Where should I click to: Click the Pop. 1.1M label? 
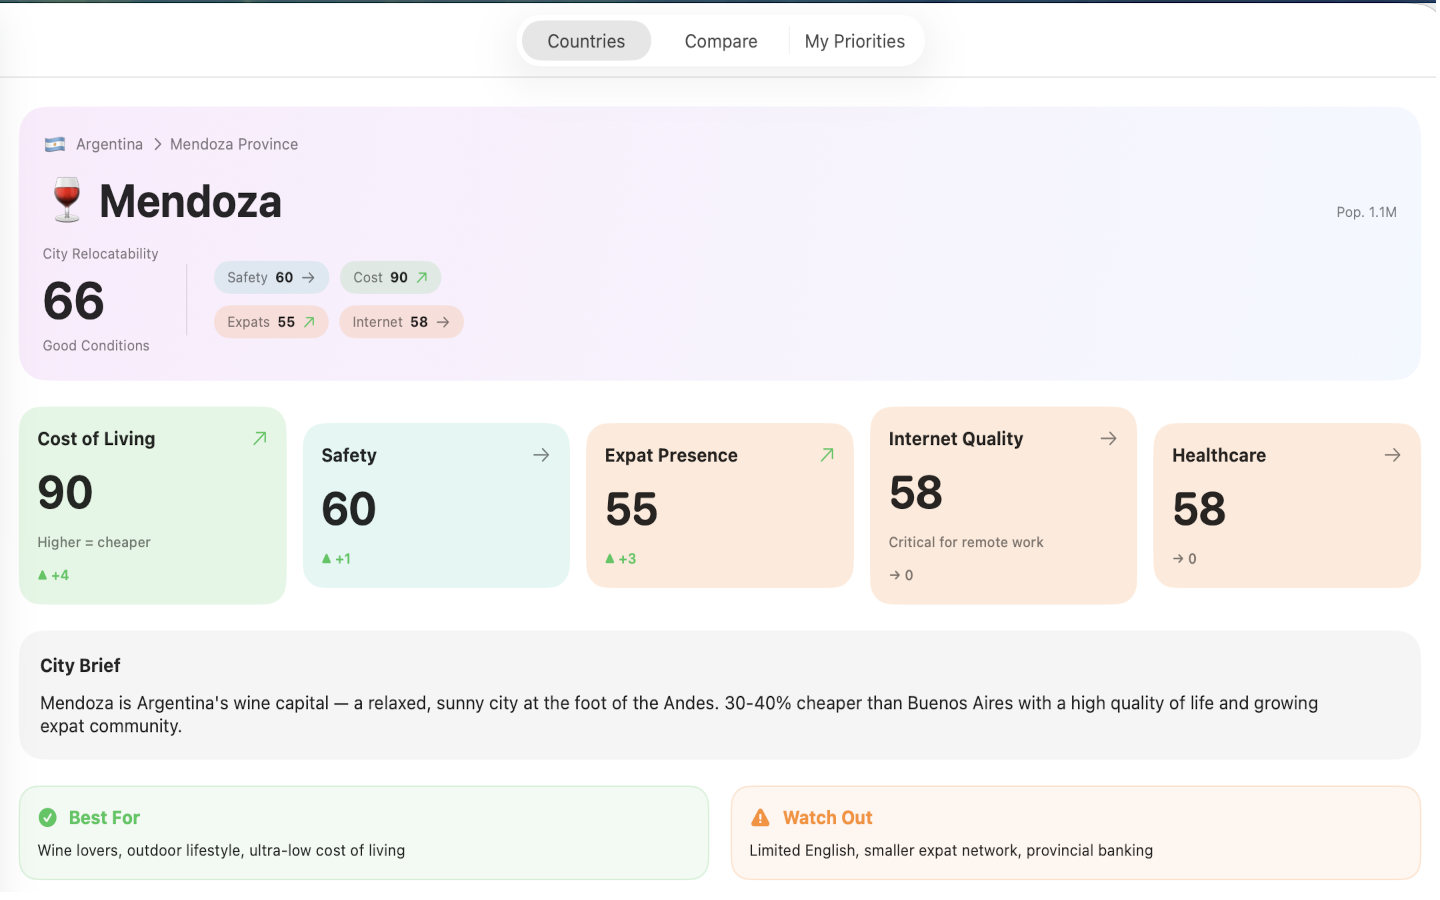[x=1366, y=212]
